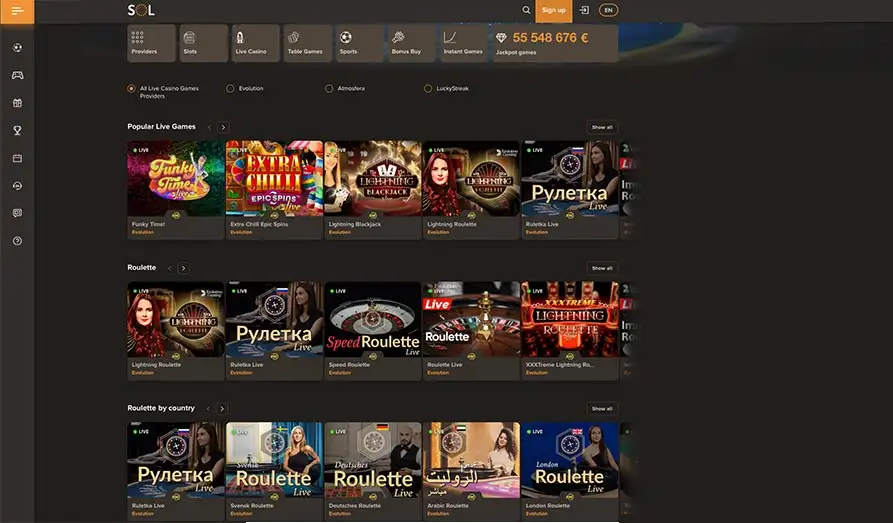893x523 pixels.
Task: Open the gift box bonuses icon
Action: pos(17,102)
